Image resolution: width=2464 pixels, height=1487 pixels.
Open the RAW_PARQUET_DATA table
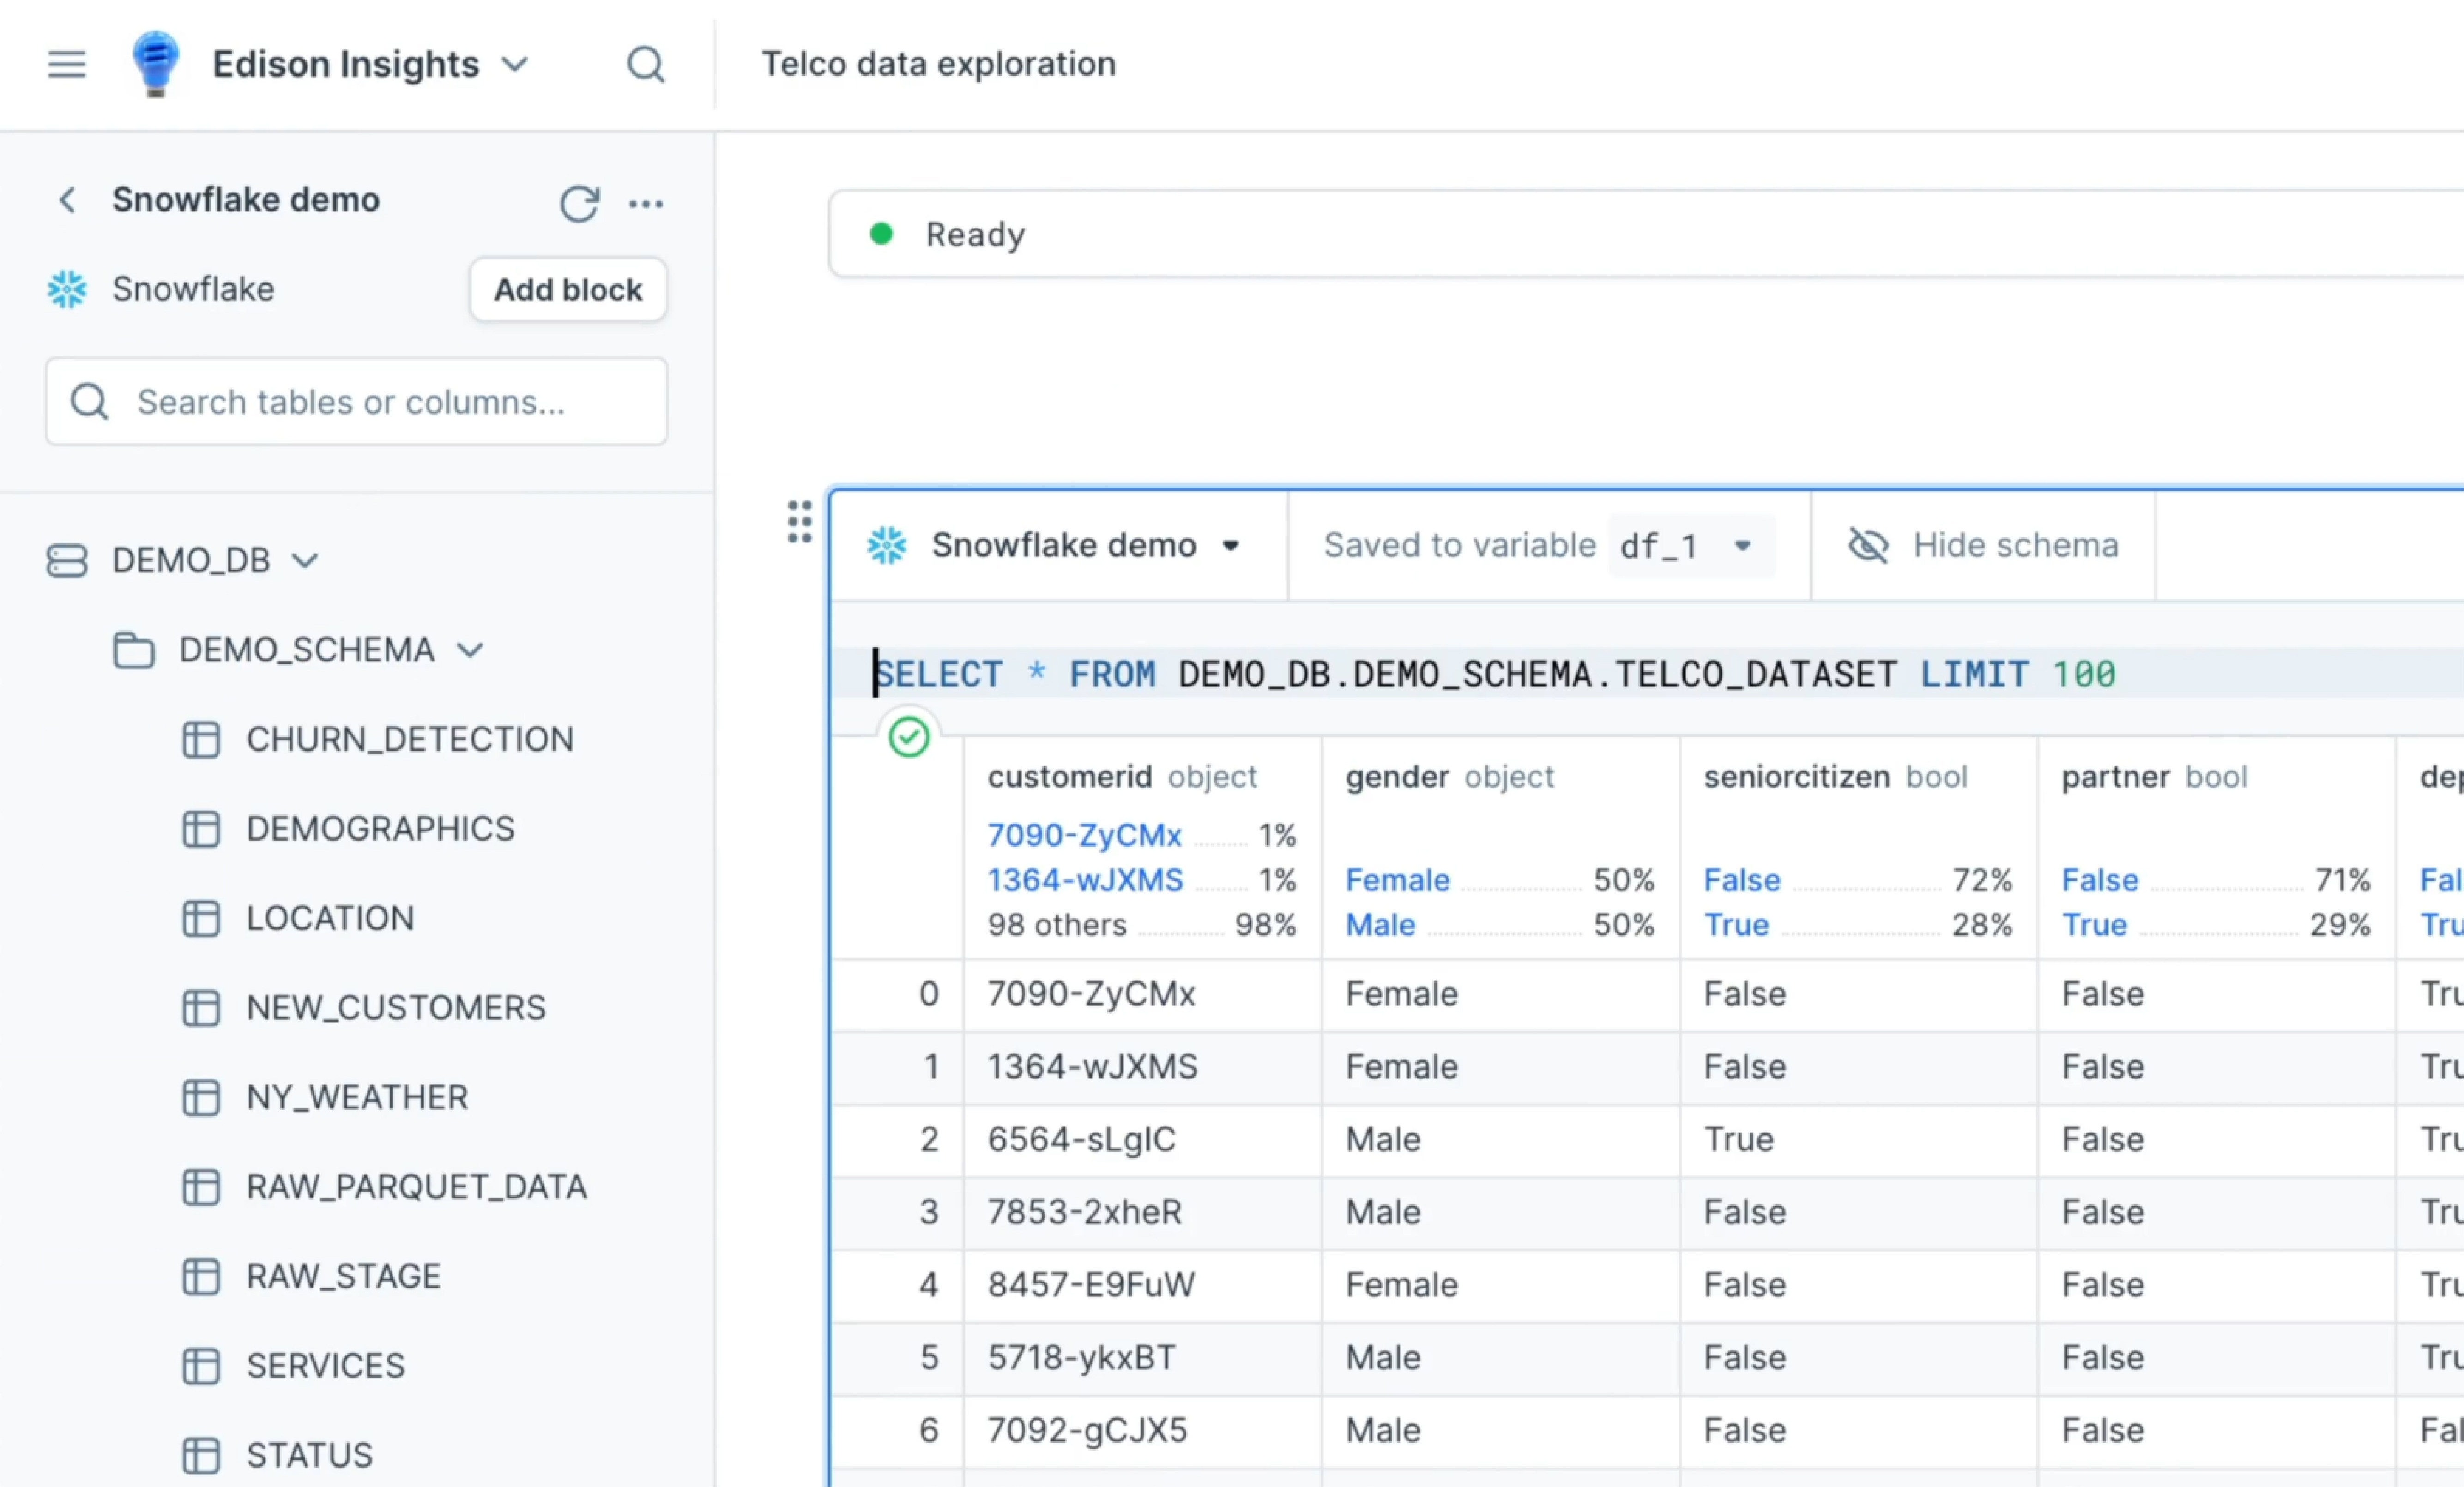pos(416,1186)
